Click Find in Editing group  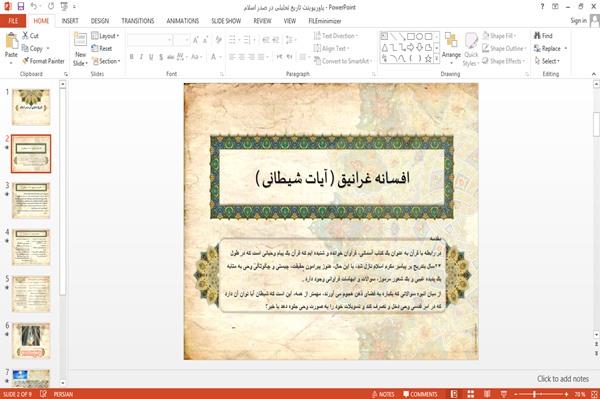tap(543, 36)
